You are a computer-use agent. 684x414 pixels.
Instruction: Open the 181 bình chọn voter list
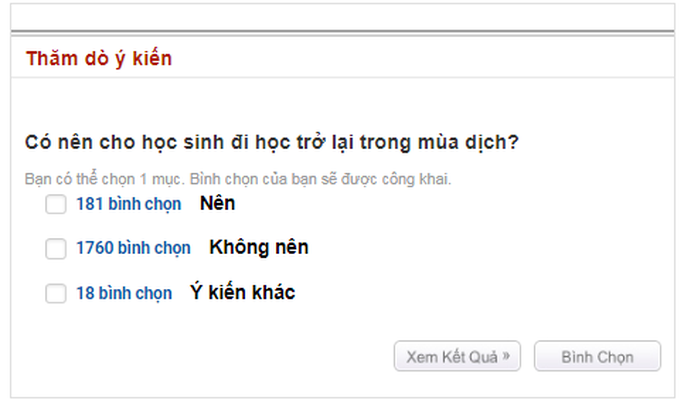[x=129, y=204]
